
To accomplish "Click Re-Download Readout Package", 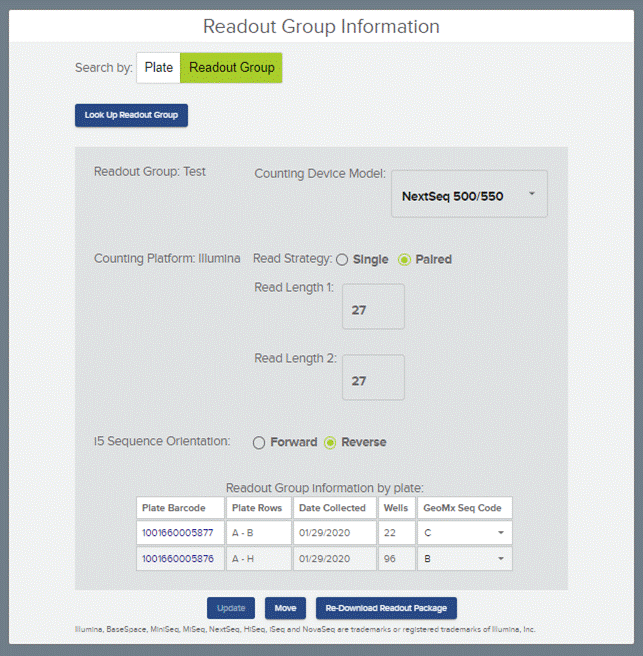I will [386, 608].
